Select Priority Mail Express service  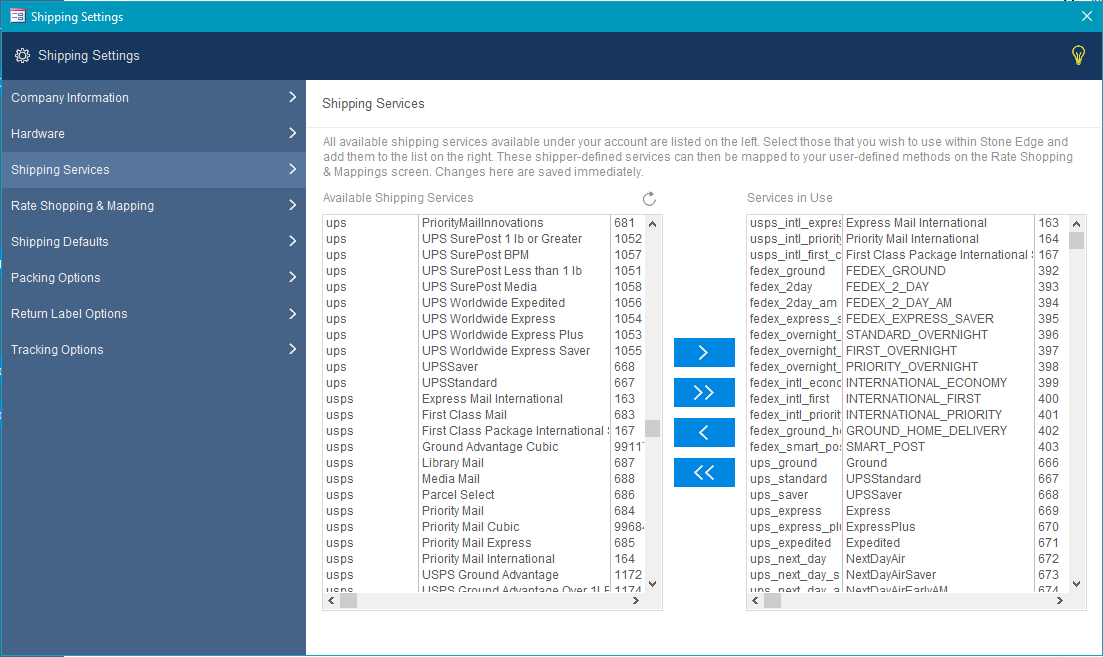483,543
